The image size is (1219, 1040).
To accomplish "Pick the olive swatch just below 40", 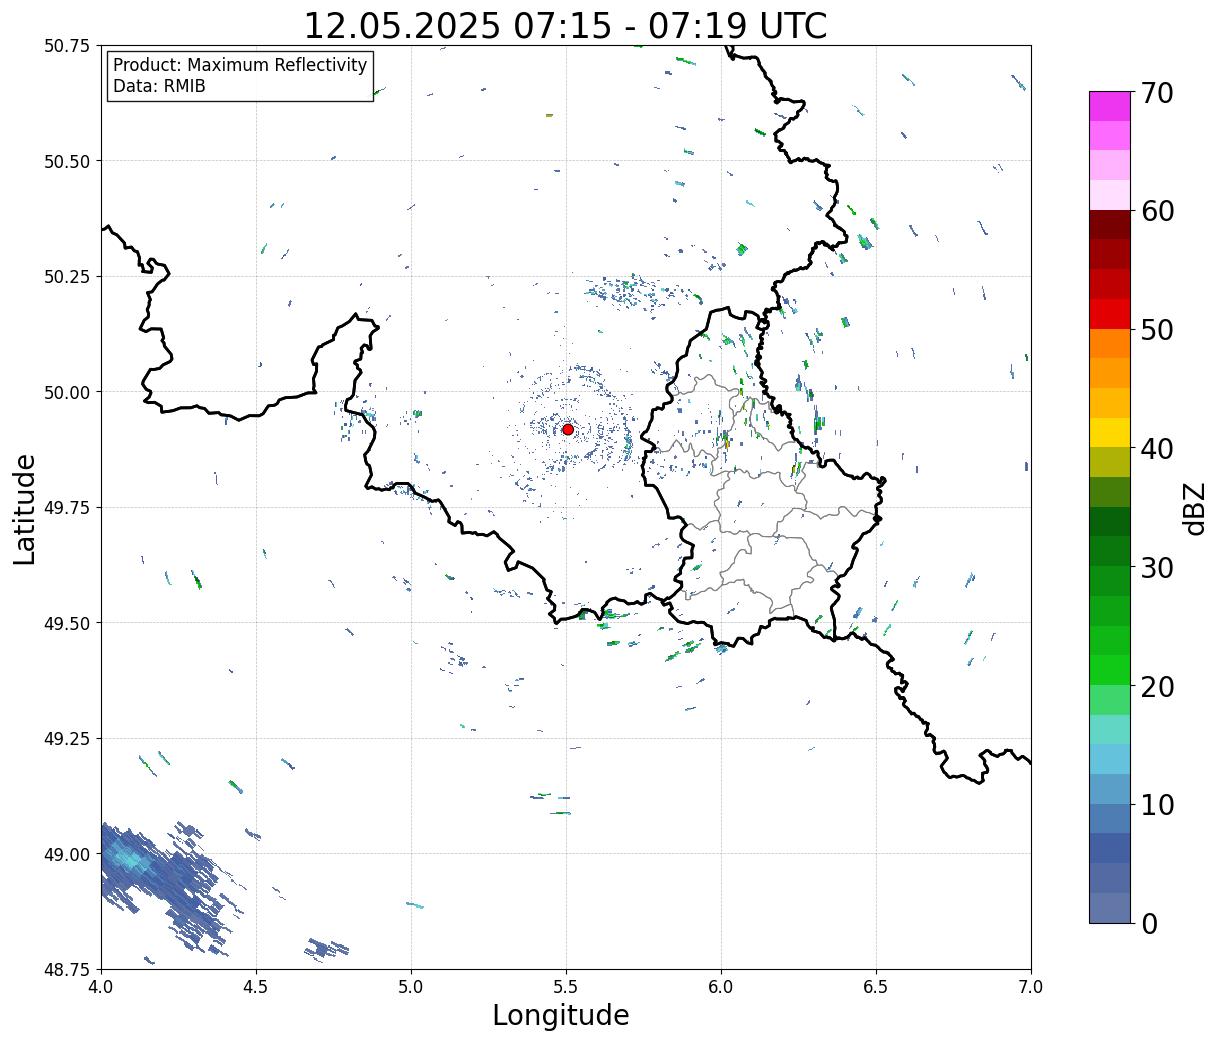I will (x=1110, y=462).
